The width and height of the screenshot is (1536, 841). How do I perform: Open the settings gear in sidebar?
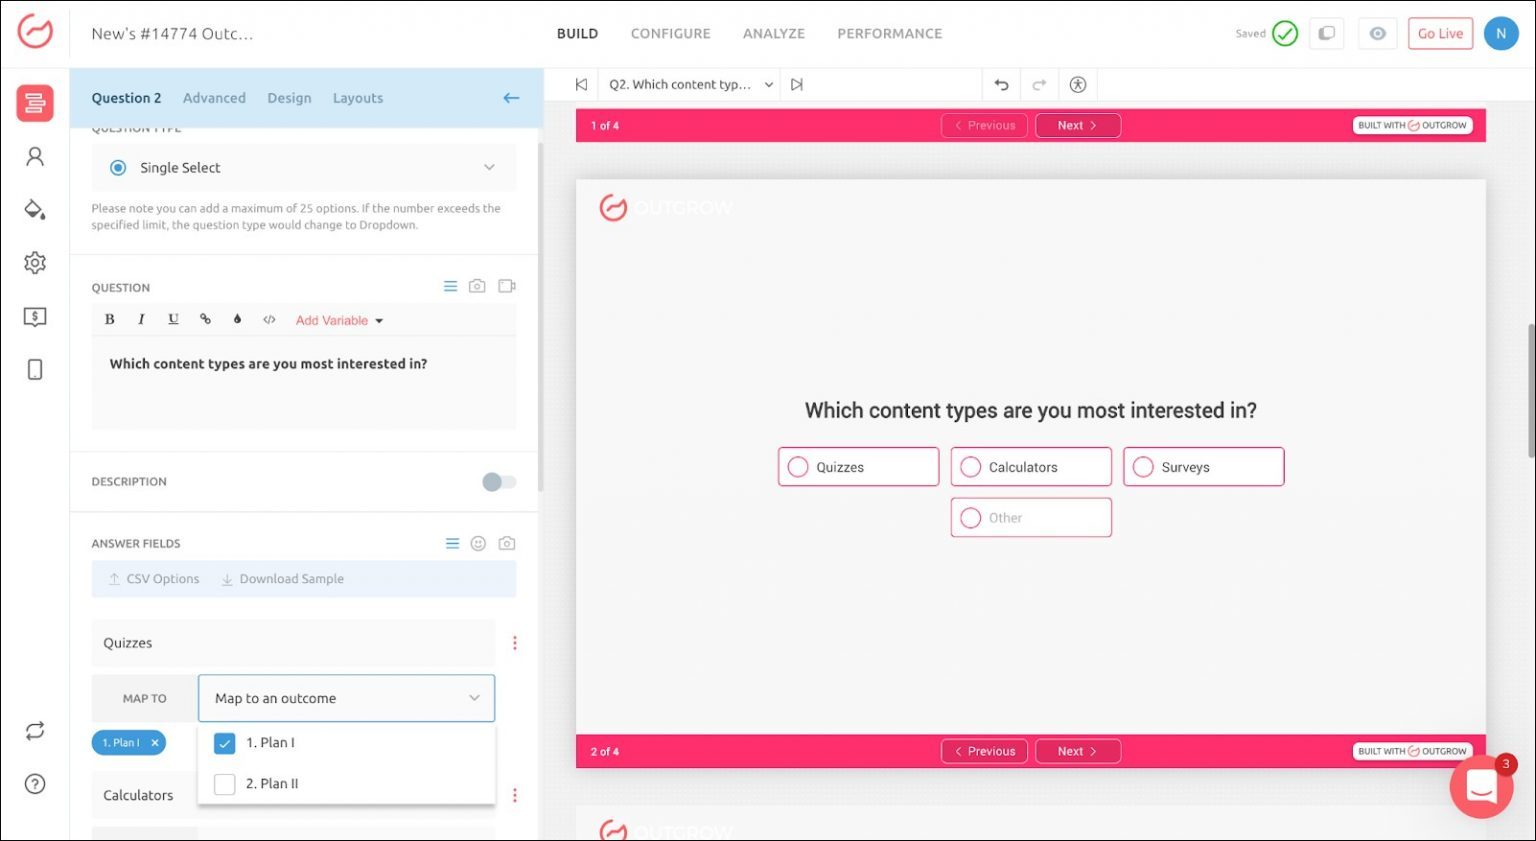click(x=35, y=263)
